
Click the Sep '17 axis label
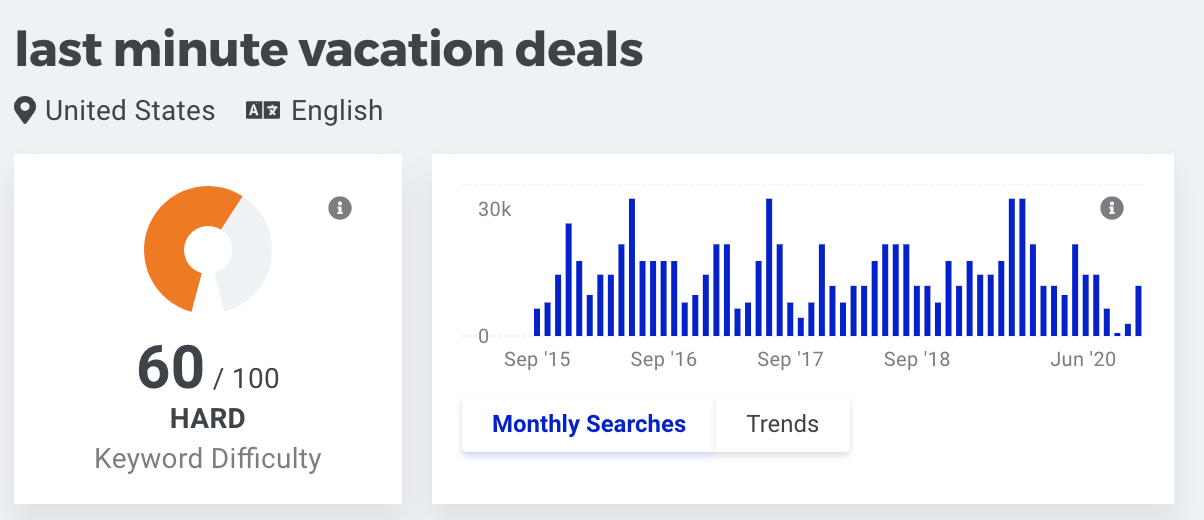coord(790,359)
